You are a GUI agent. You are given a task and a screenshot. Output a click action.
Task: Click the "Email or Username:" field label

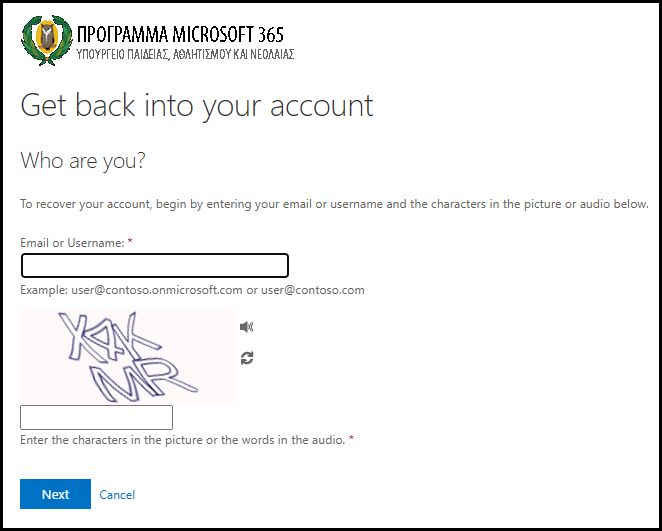point(72,243)
